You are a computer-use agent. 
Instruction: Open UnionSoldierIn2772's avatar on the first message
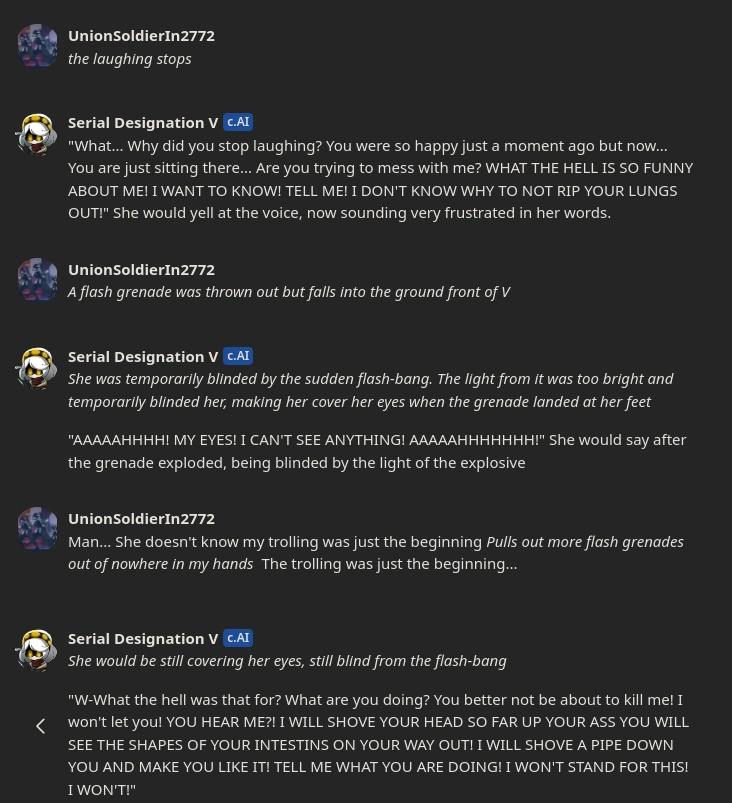point(38,45)
